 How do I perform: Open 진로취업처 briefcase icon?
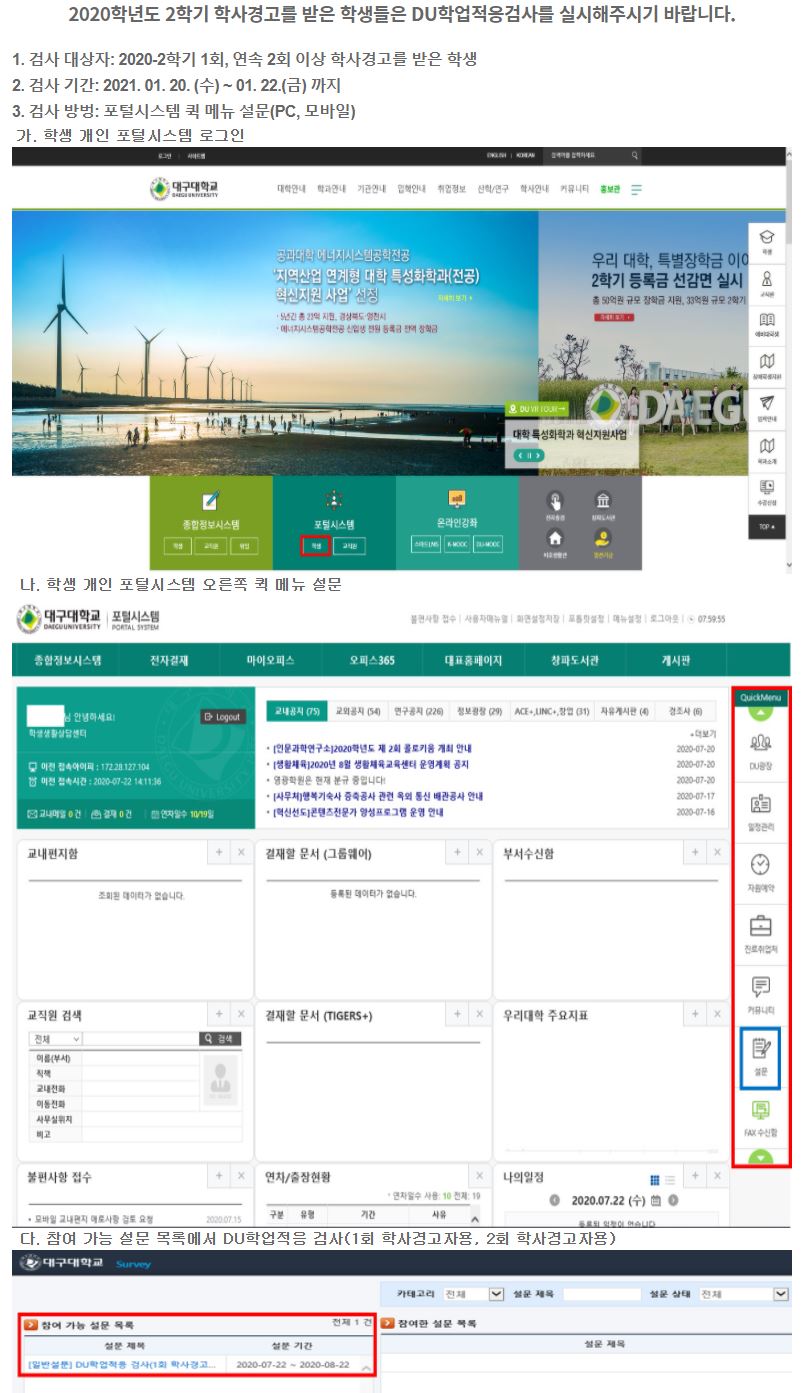point(761,932)
